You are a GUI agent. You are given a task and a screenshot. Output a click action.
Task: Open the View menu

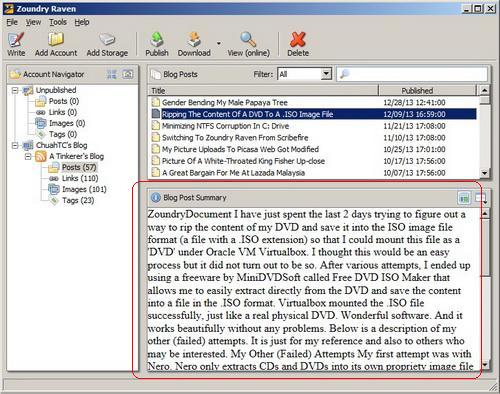click(x=33, y=22)
